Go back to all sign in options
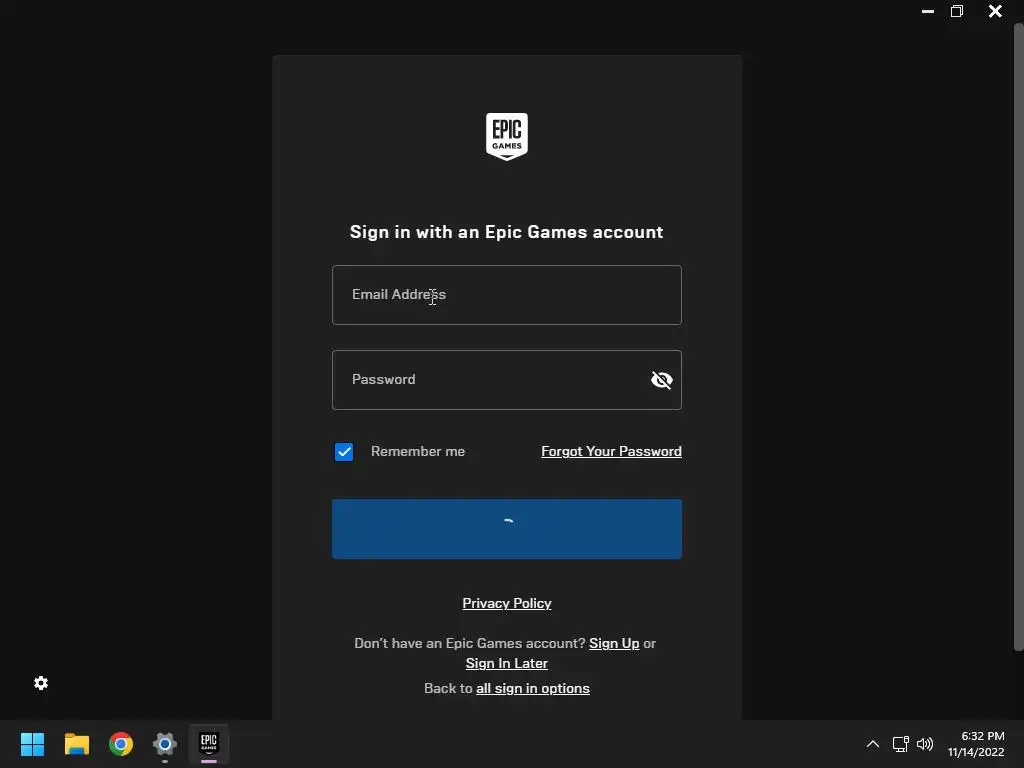 (533, 688)
